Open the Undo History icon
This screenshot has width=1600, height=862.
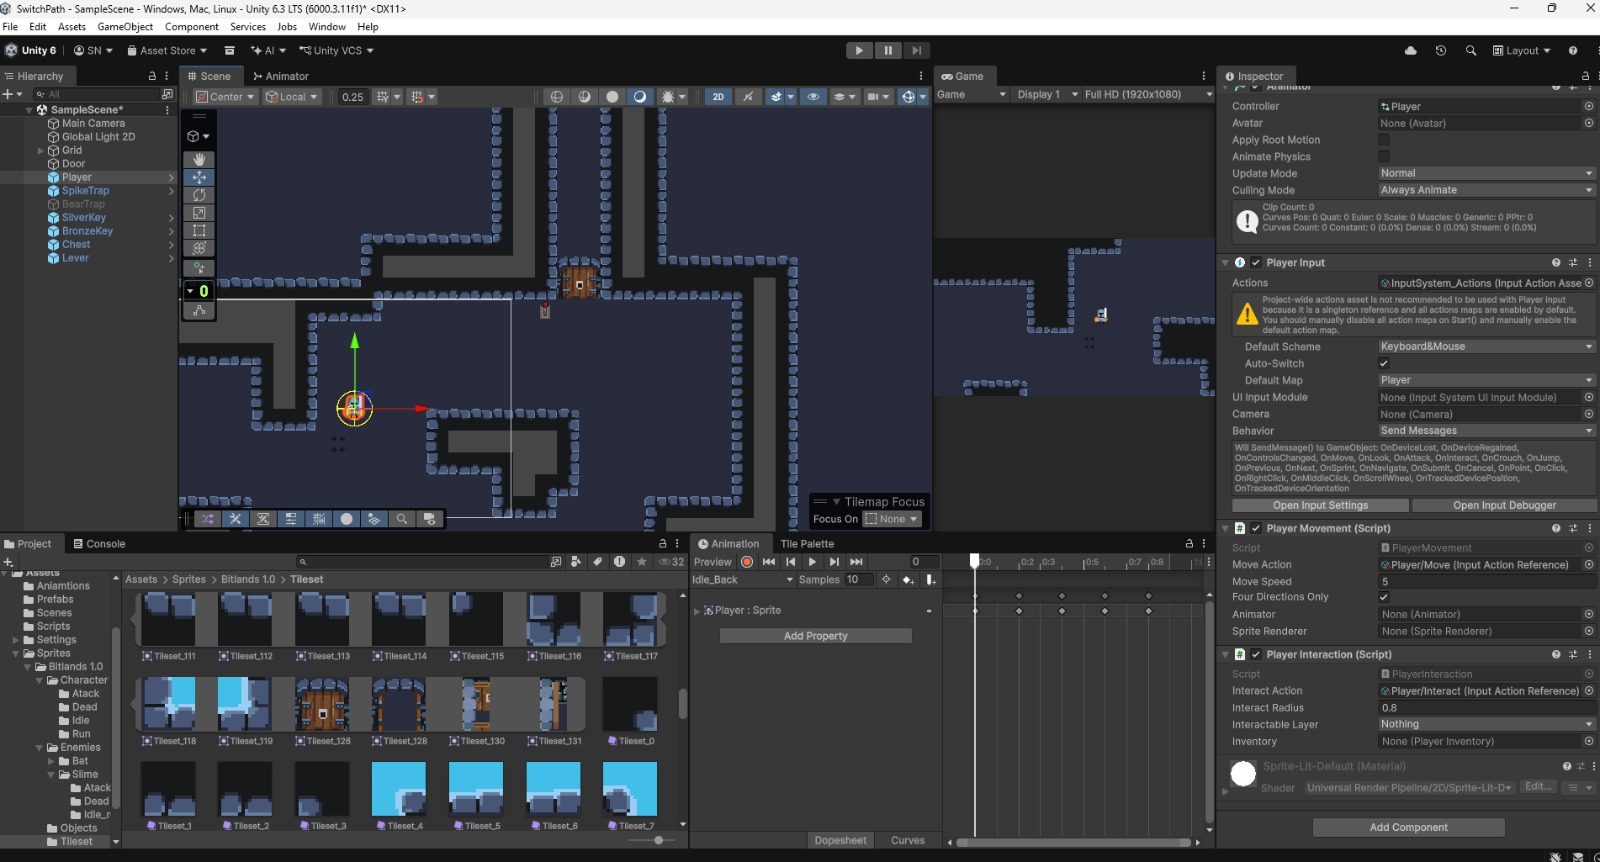point(1441,51)
